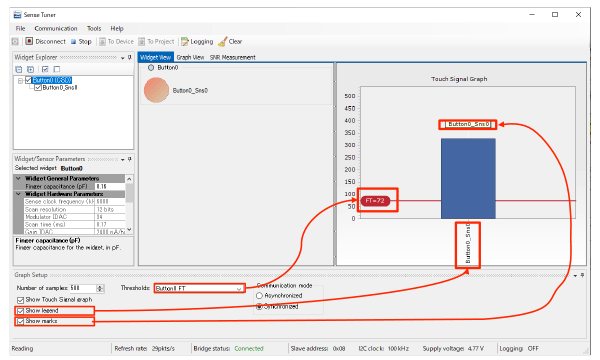Click Expand all icon in Widget Explorer
The width and height of the screenshot is (600, 360).
coord(31,69)
